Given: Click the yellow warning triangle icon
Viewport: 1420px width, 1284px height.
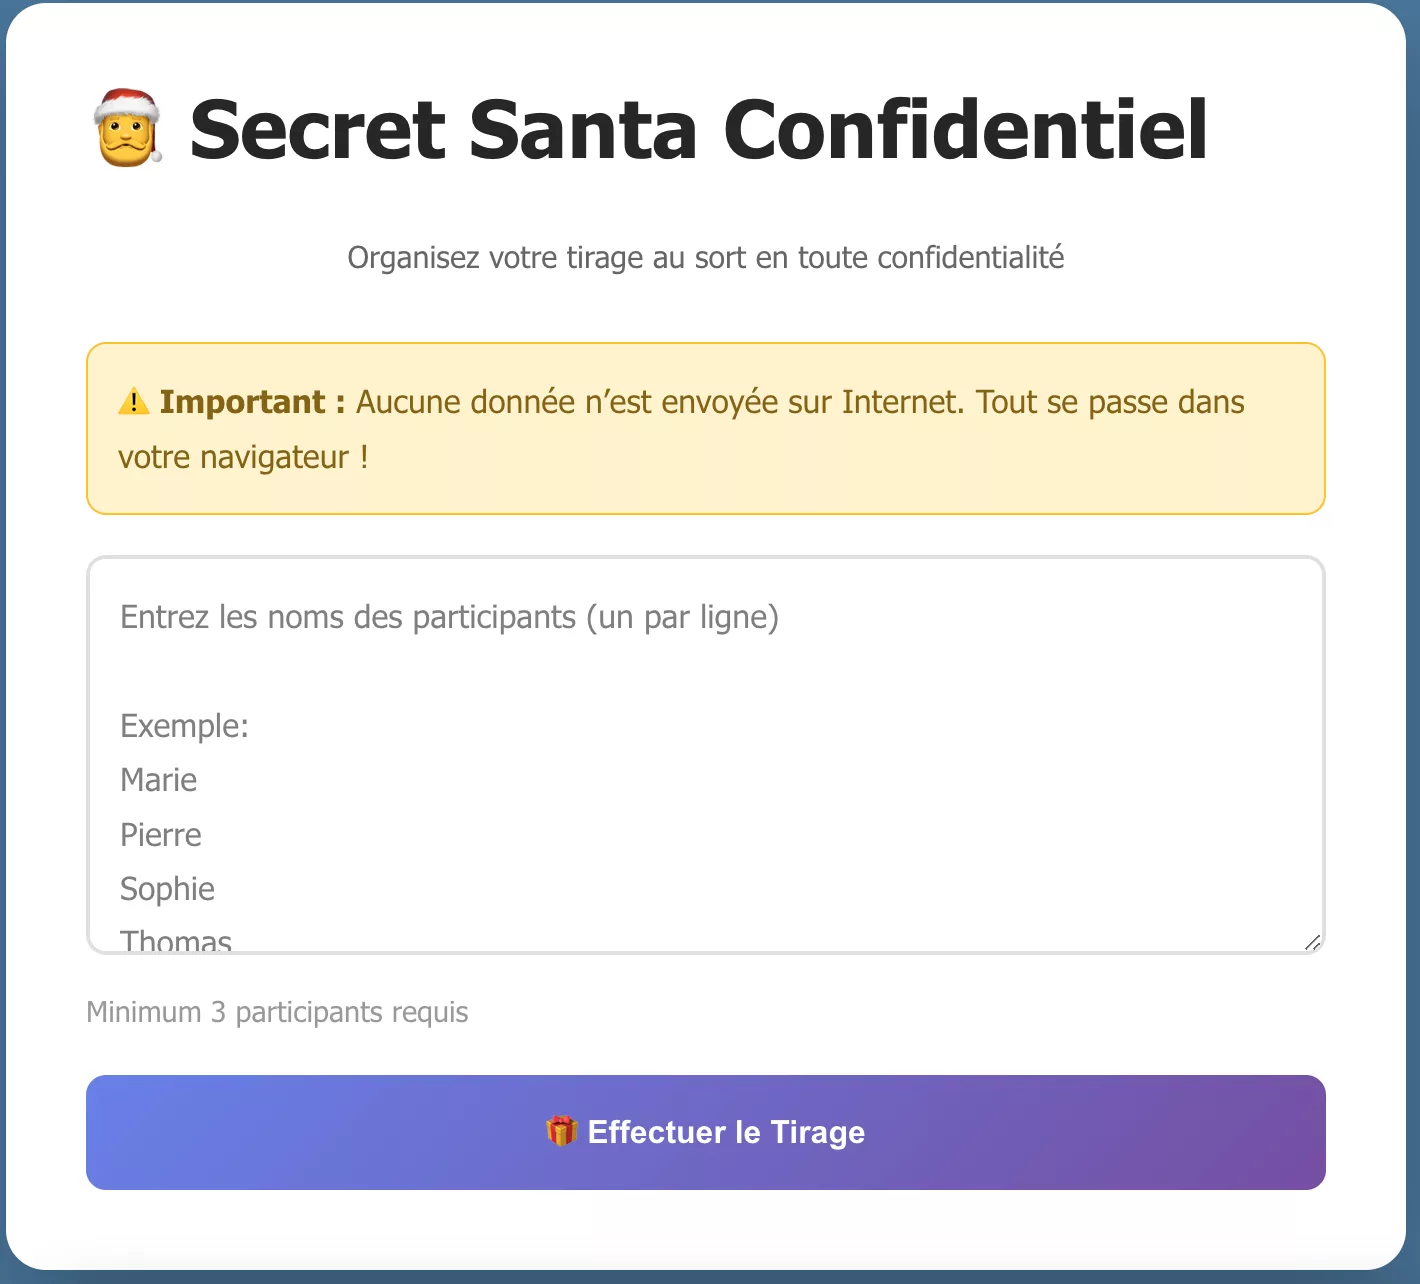Looking at the screenshot, I should pos(133,402).
